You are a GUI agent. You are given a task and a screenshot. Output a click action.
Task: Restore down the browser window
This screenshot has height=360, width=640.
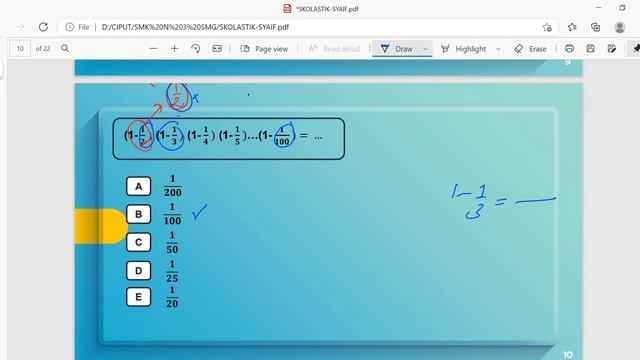click(x=622, y=8)
